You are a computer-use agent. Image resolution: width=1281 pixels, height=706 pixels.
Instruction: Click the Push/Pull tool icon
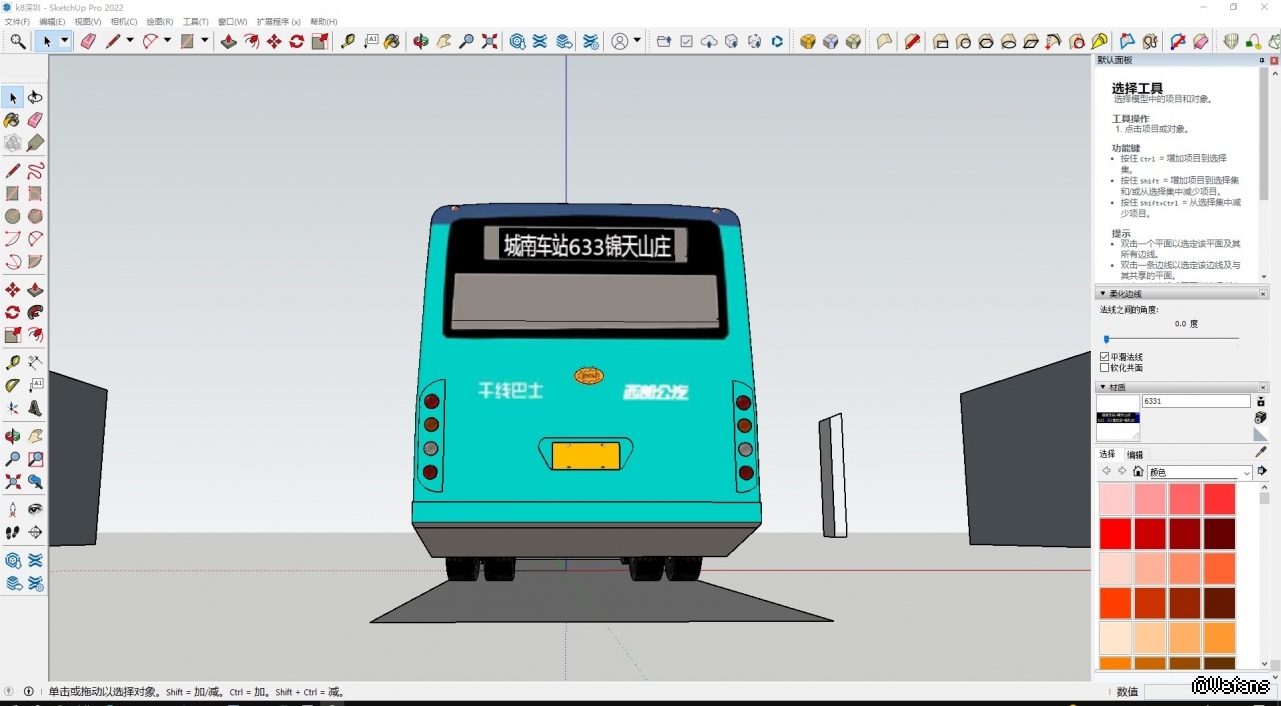pos(228,41)
